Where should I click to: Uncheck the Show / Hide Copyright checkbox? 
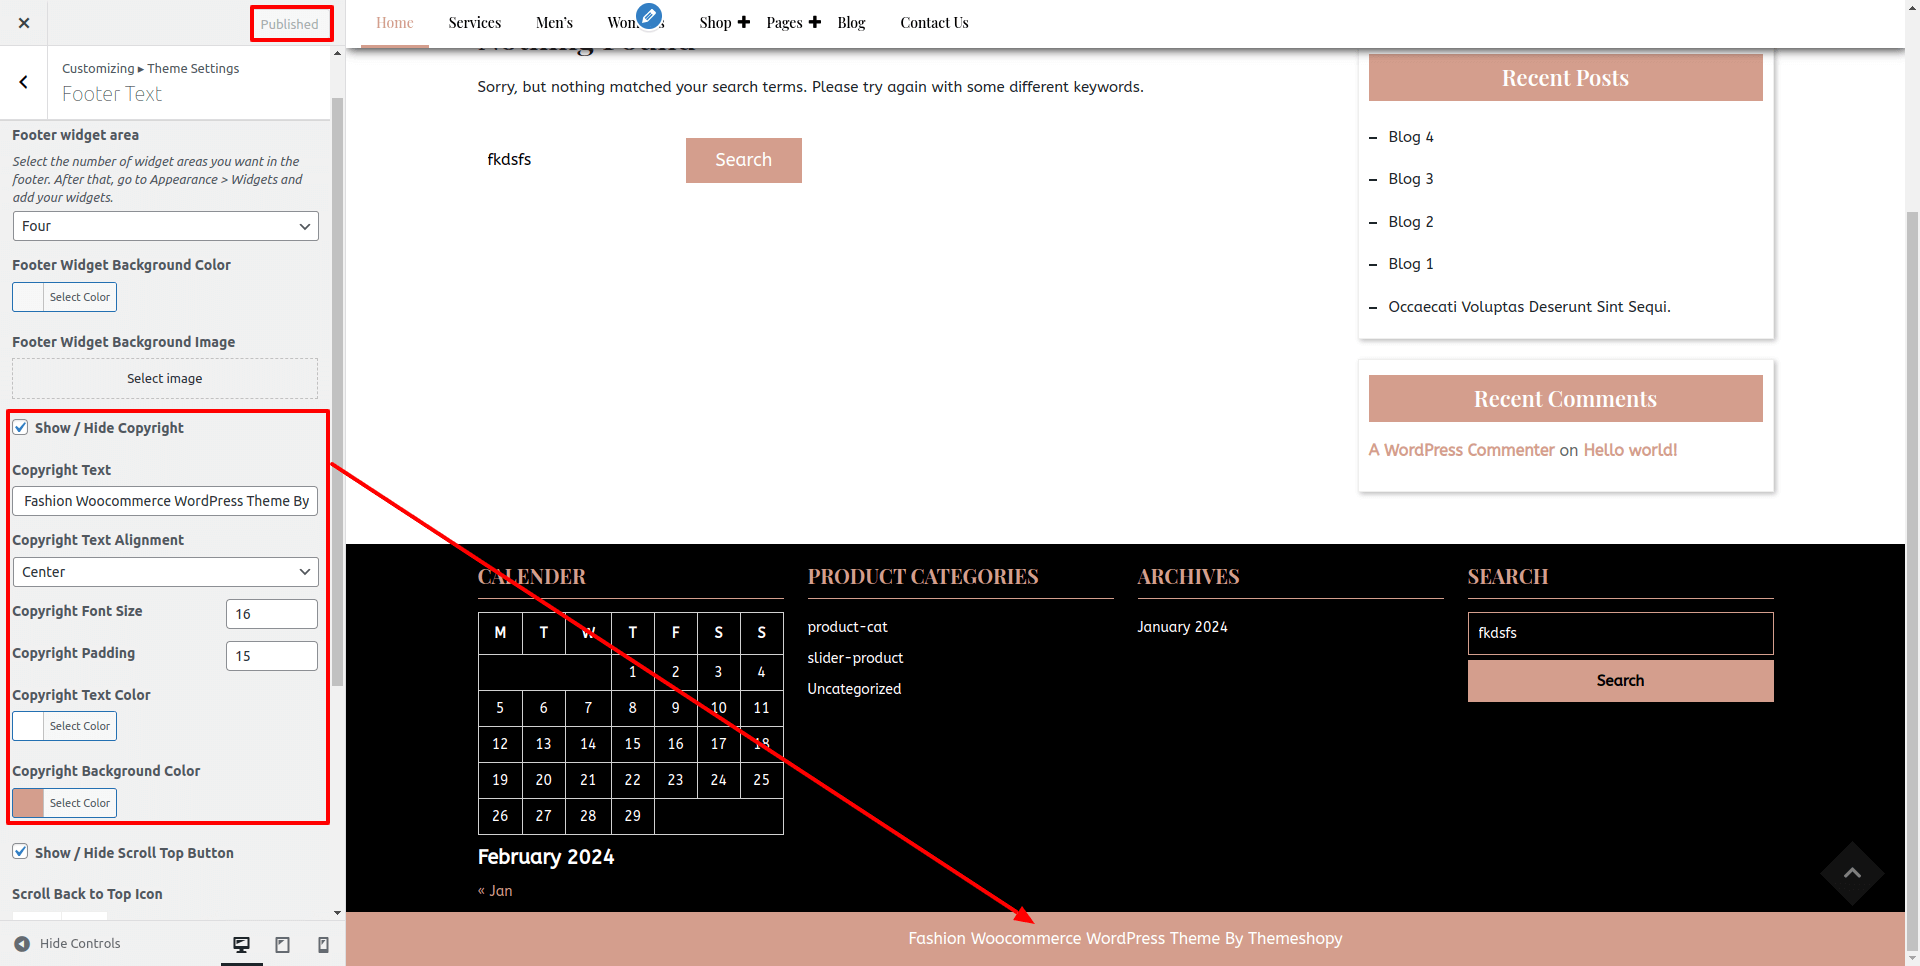pos(21,428)
